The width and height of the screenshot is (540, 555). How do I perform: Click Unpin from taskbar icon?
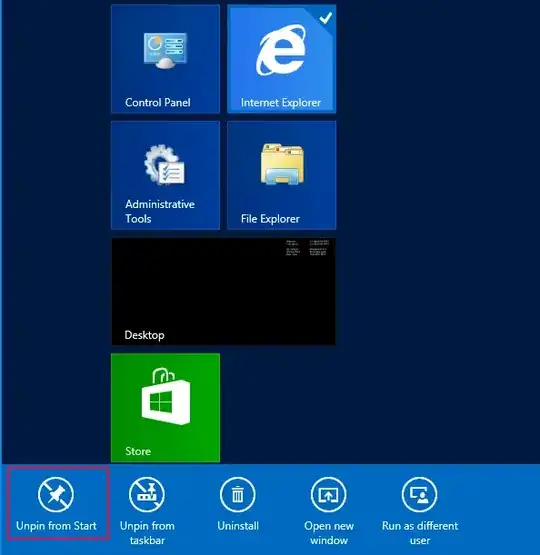pos(147,494)
